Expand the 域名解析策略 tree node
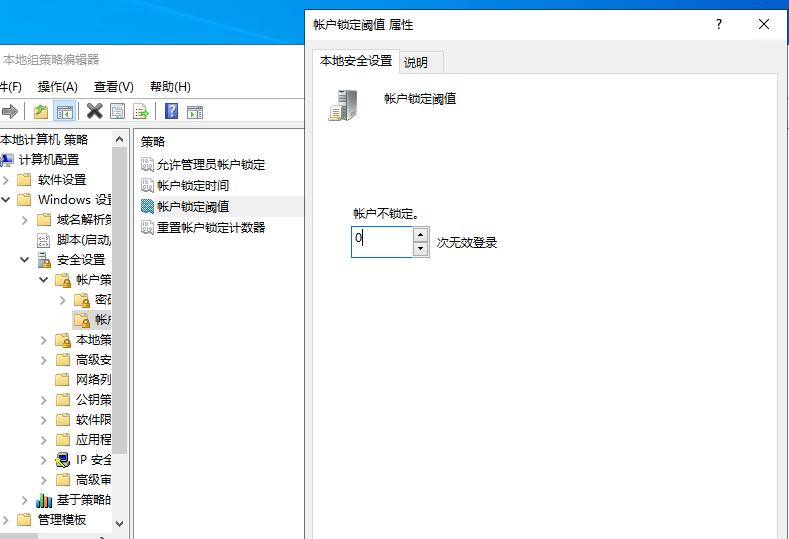 [x=25, y=220]
